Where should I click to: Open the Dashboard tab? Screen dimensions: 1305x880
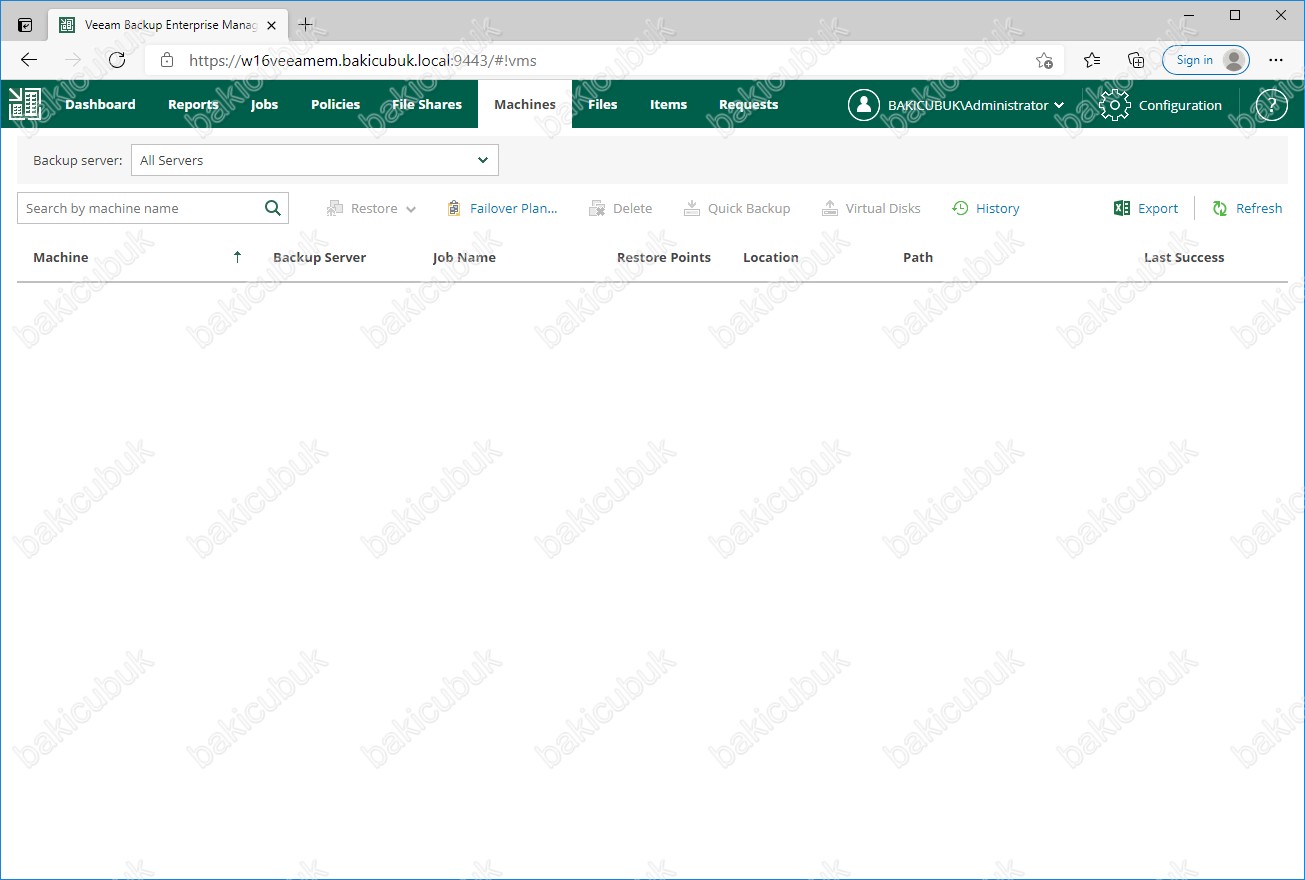(x=100, y=104)
